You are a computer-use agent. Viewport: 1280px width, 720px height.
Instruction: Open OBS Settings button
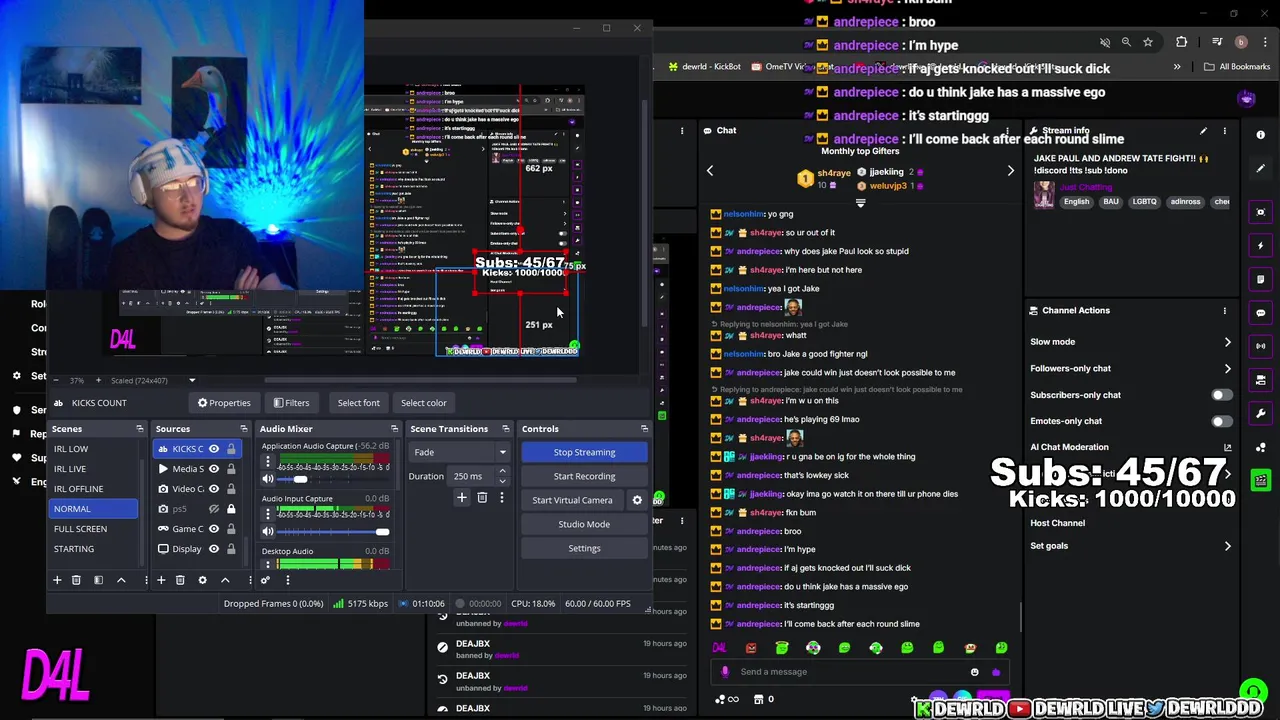pos(584,548)
